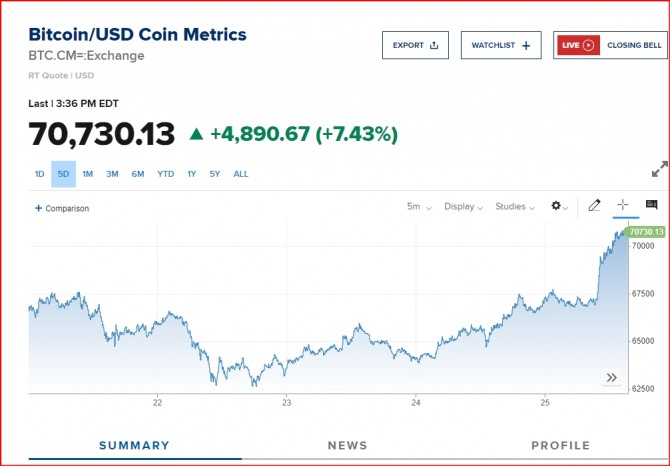The width and height of the screenshot is (670, 466).
Task: Open the chart settings gear menu
Action: click(x=559, y=207)
